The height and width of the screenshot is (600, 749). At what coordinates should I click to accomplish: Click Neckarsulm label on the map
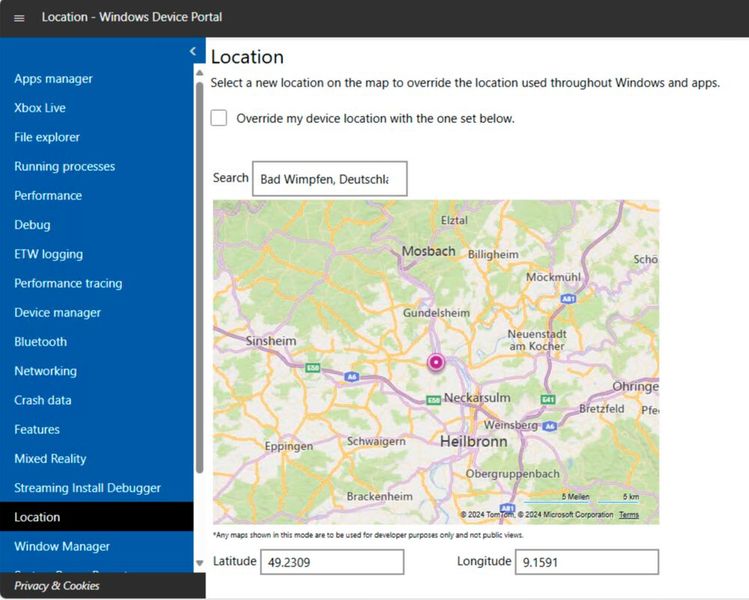coord(477,397)
